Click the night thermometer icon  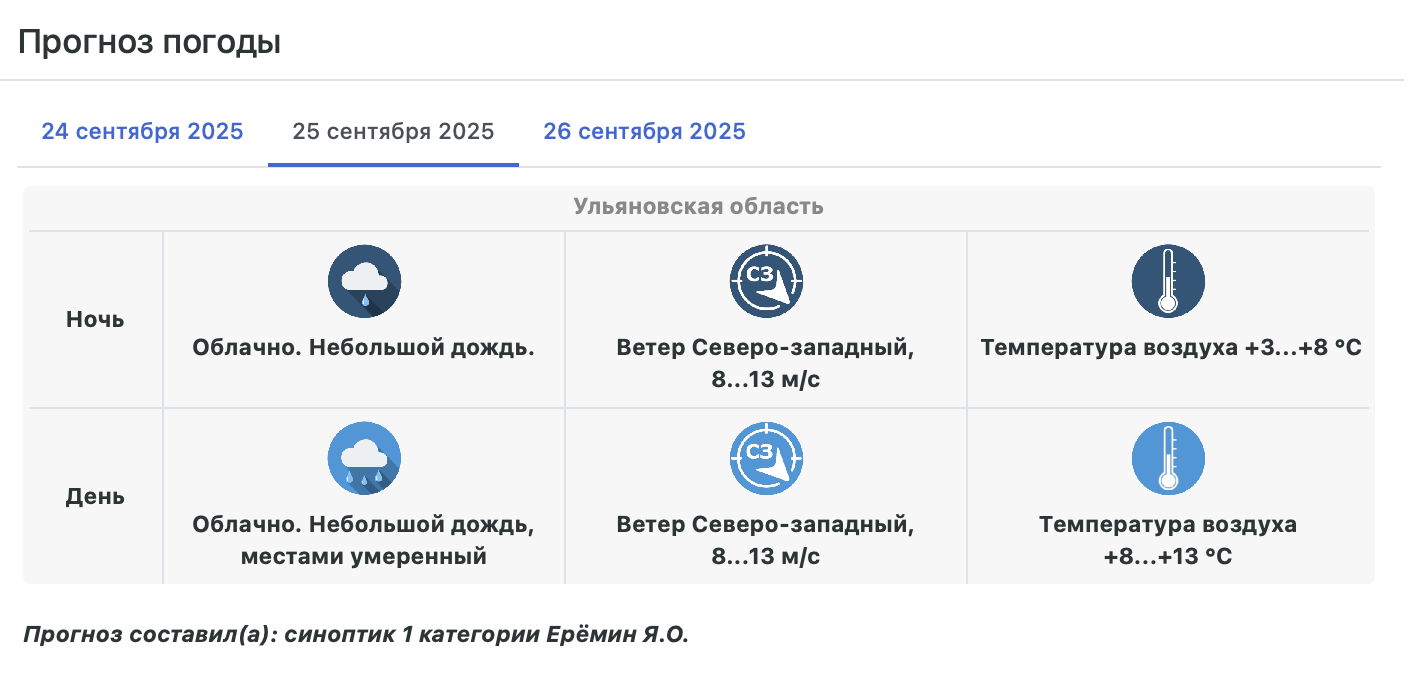1168,282
